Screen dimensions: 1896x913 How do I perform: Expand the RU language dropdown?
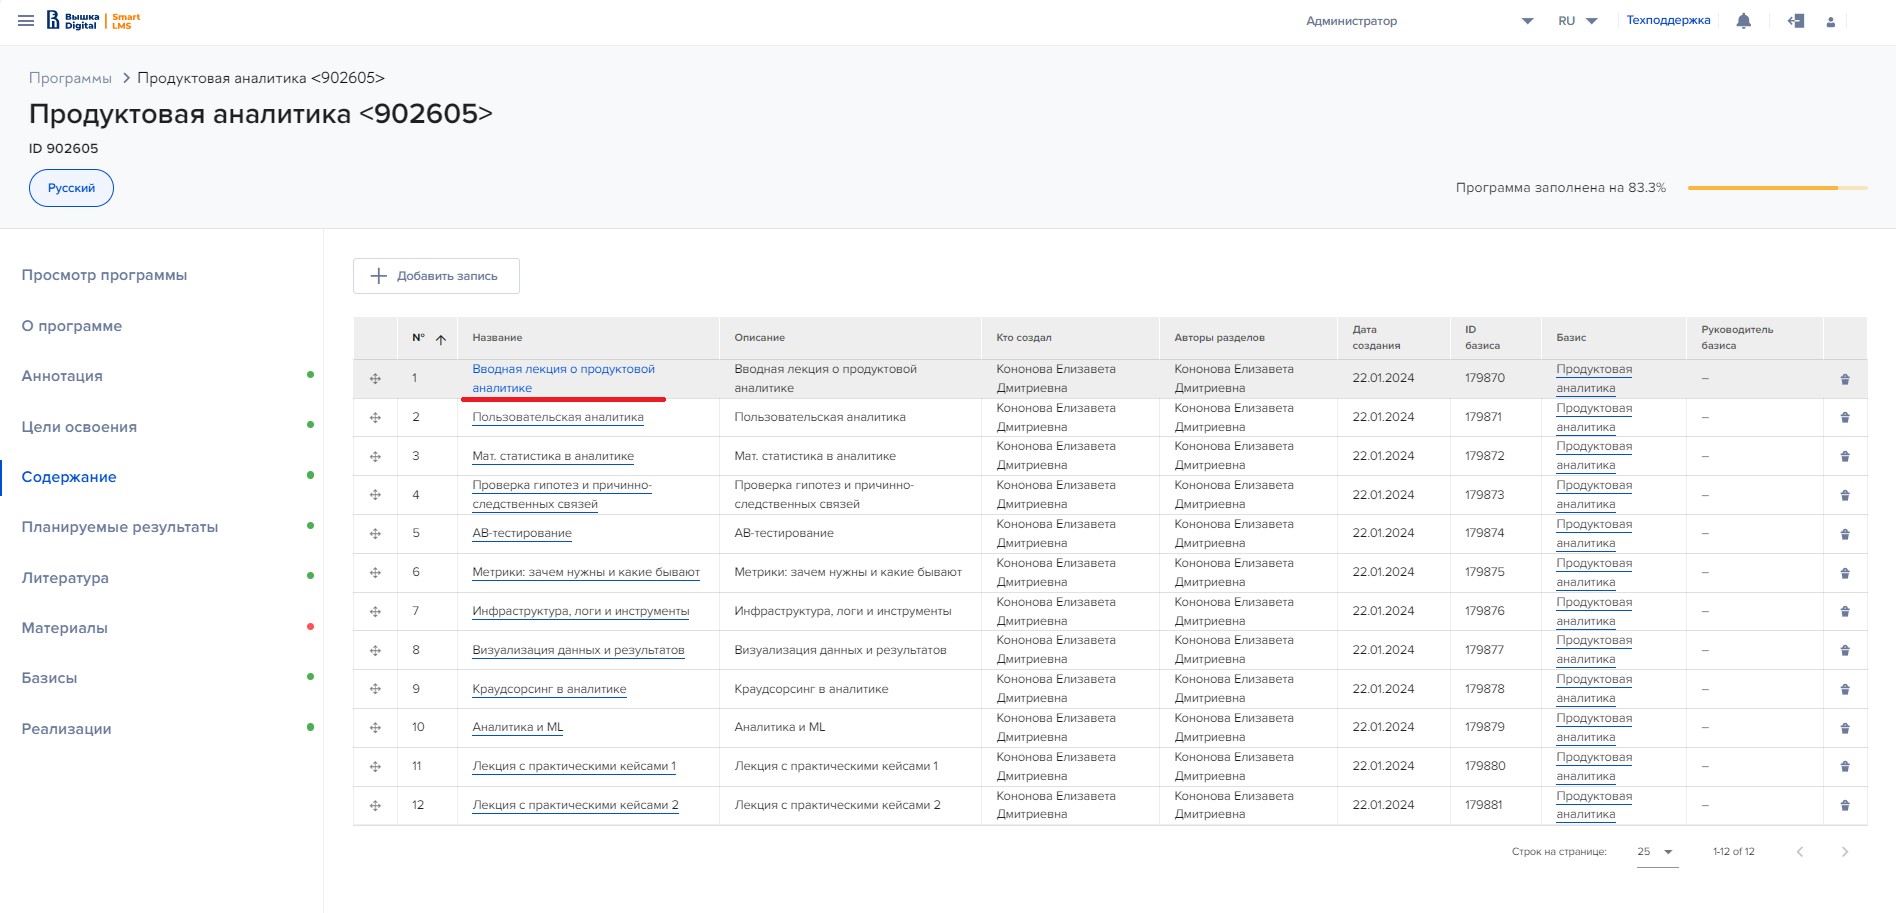1577,21
